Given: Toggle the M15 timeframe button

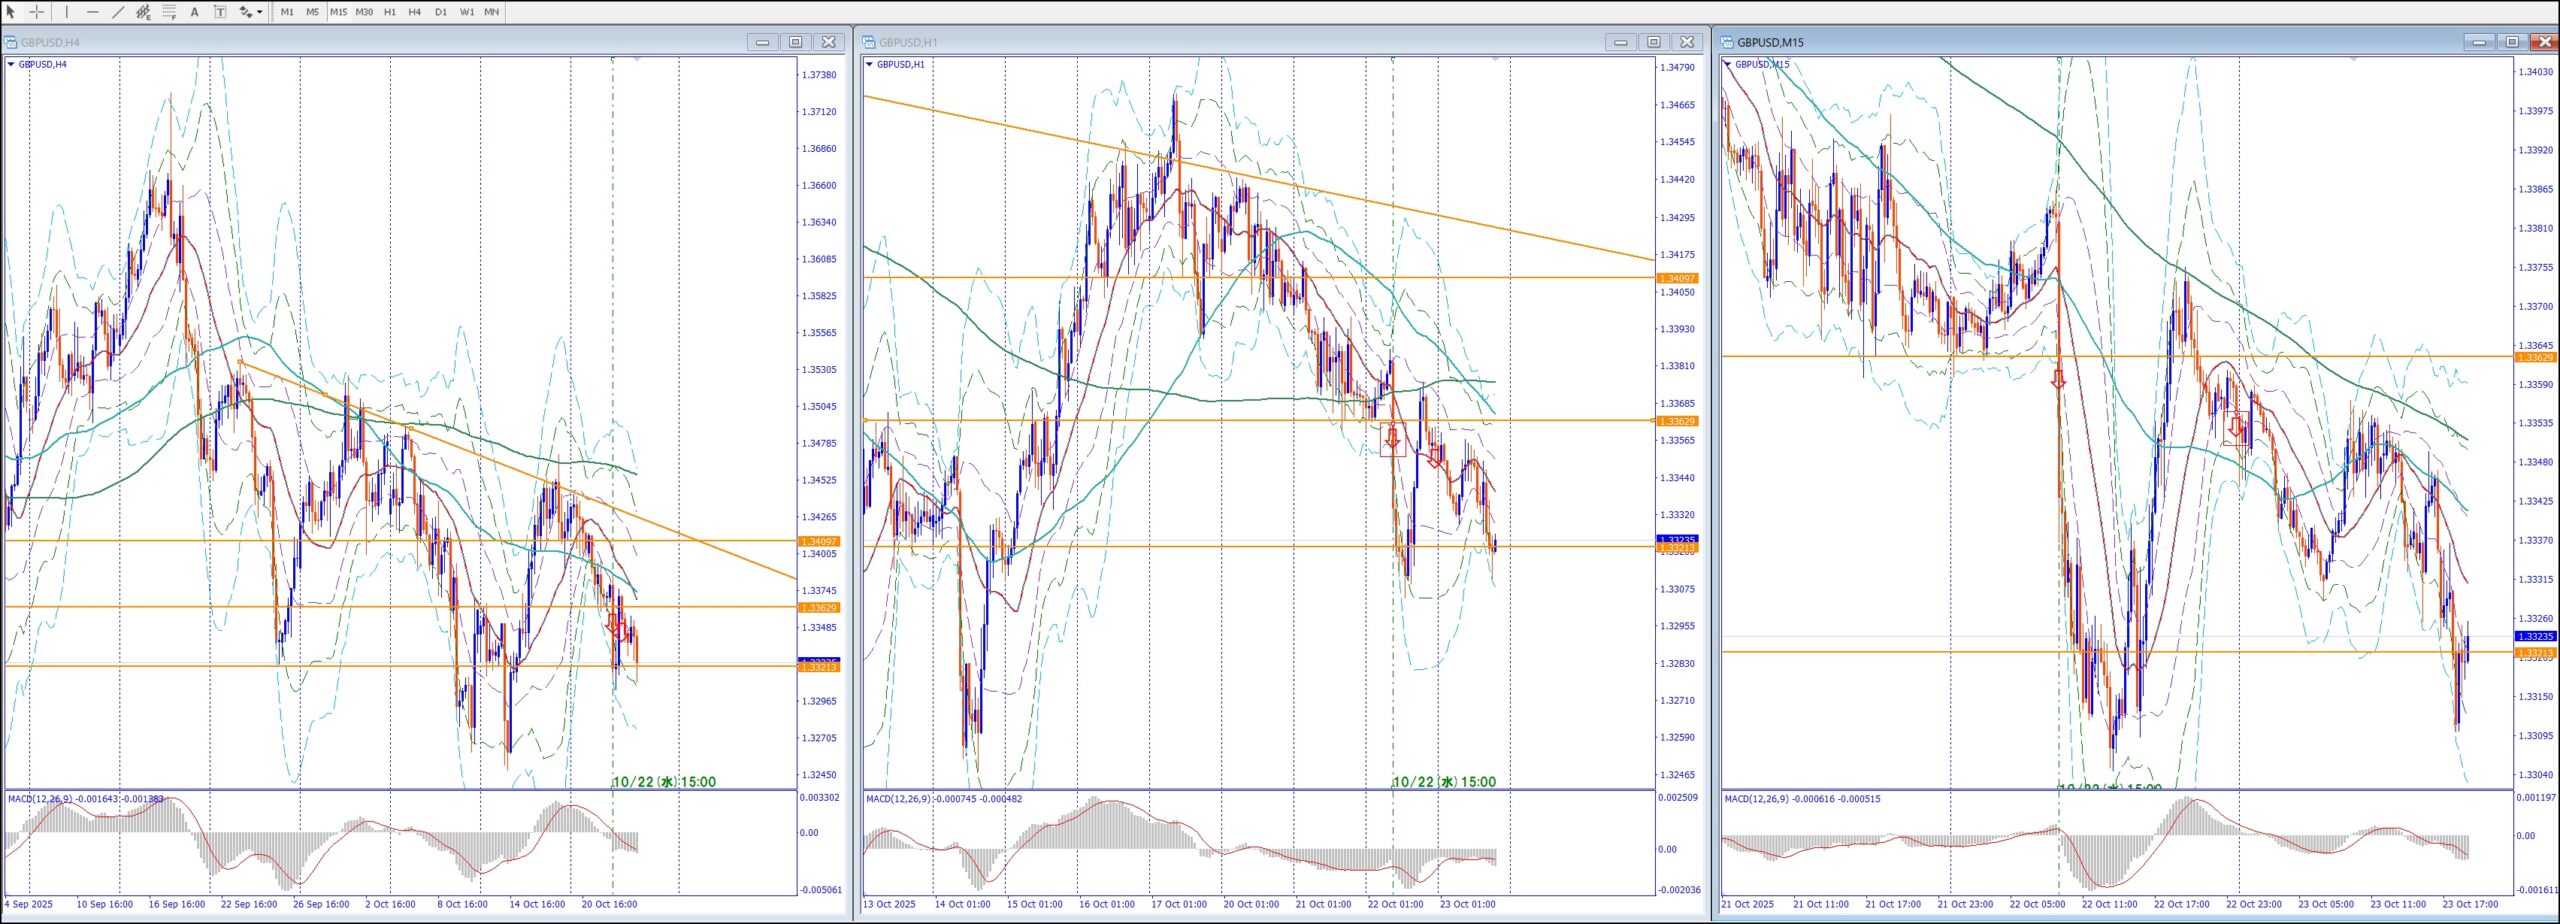Looking at the screenshot, I should tap(338, 12).
